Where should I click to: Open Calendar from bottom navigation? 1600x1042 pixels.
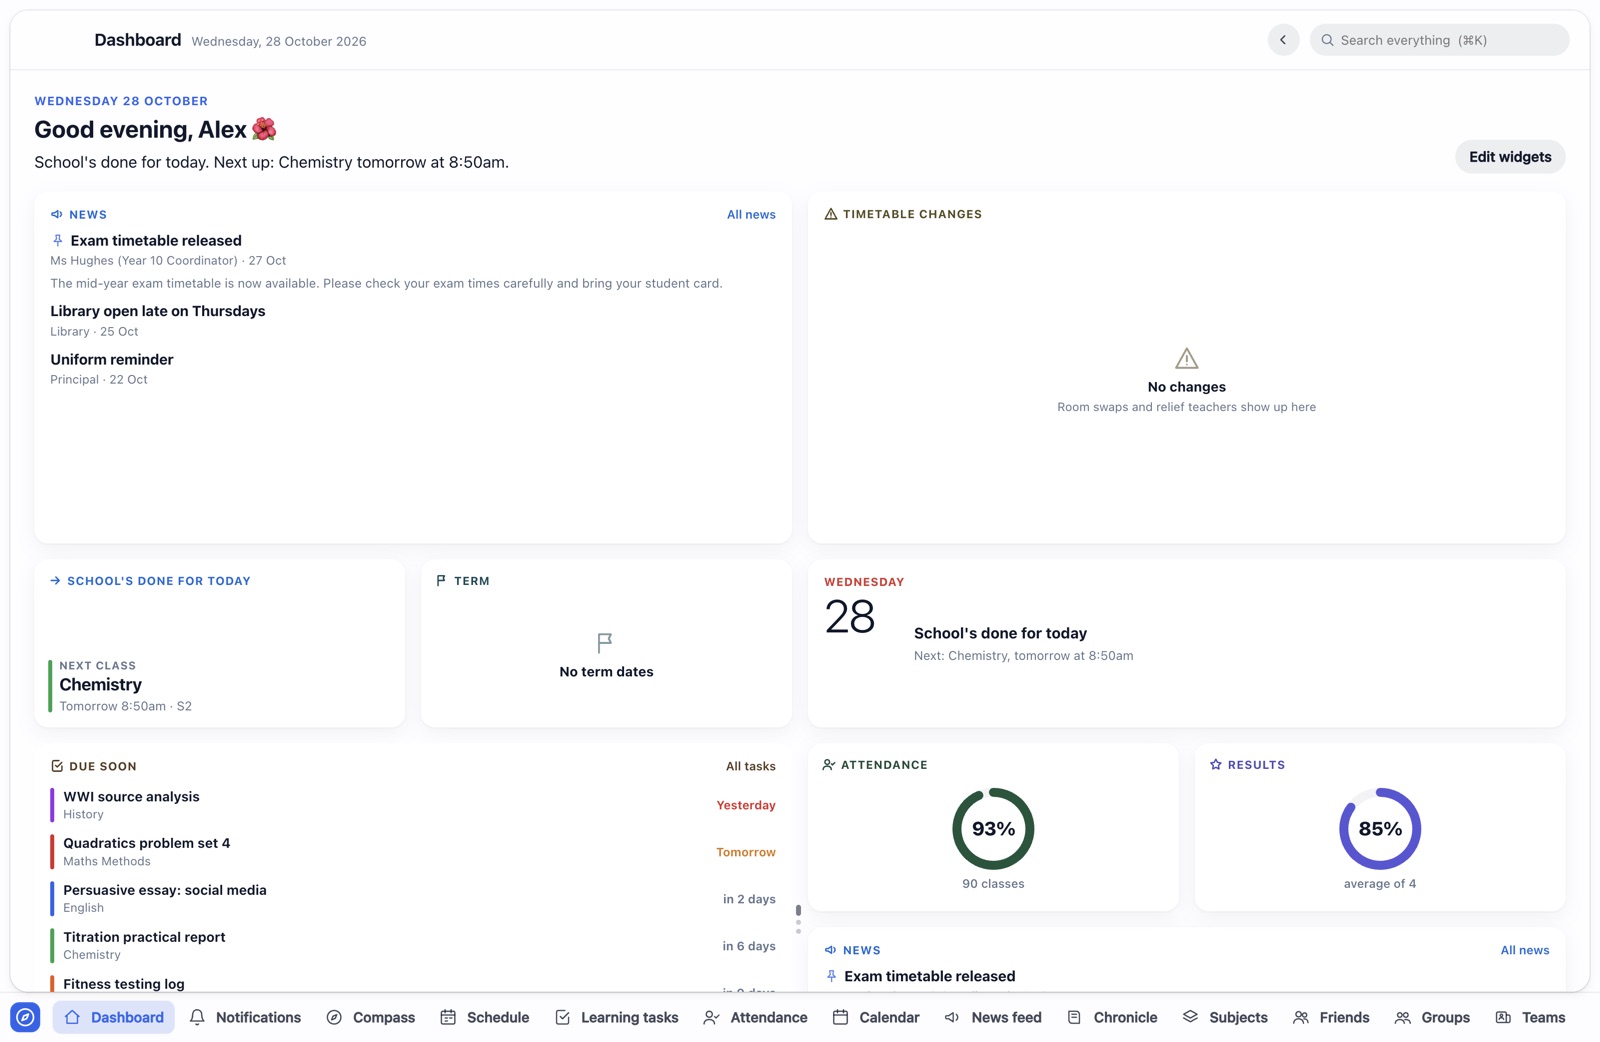[876, 1017]
